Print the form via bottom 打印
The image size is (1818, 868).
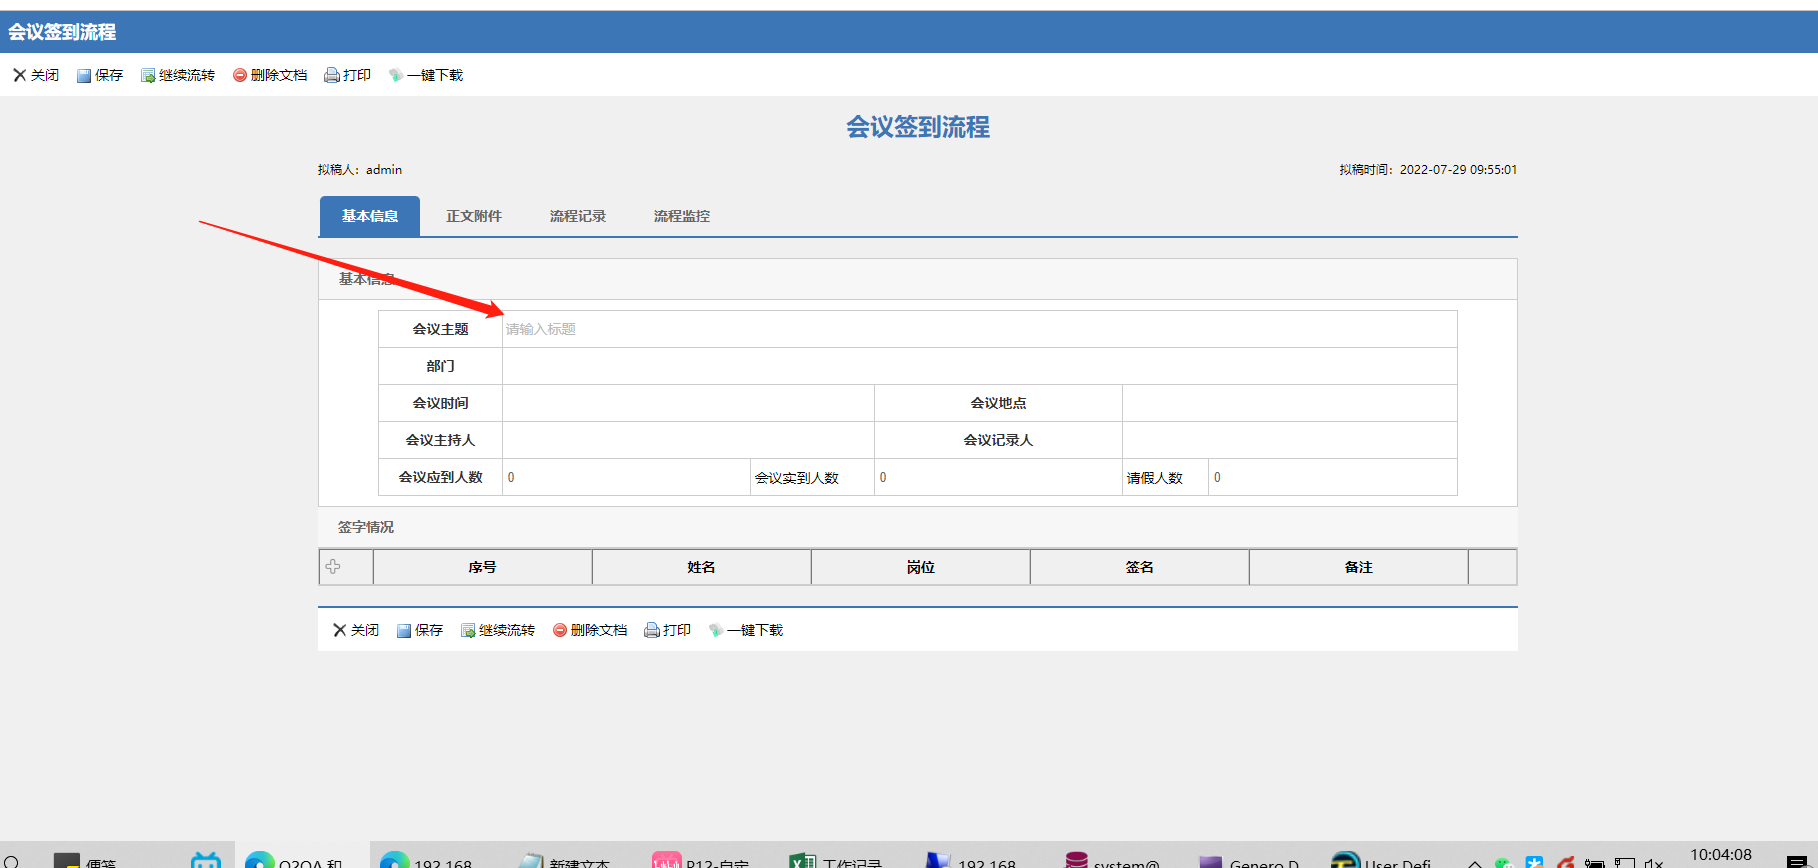(x=668, y=630)
